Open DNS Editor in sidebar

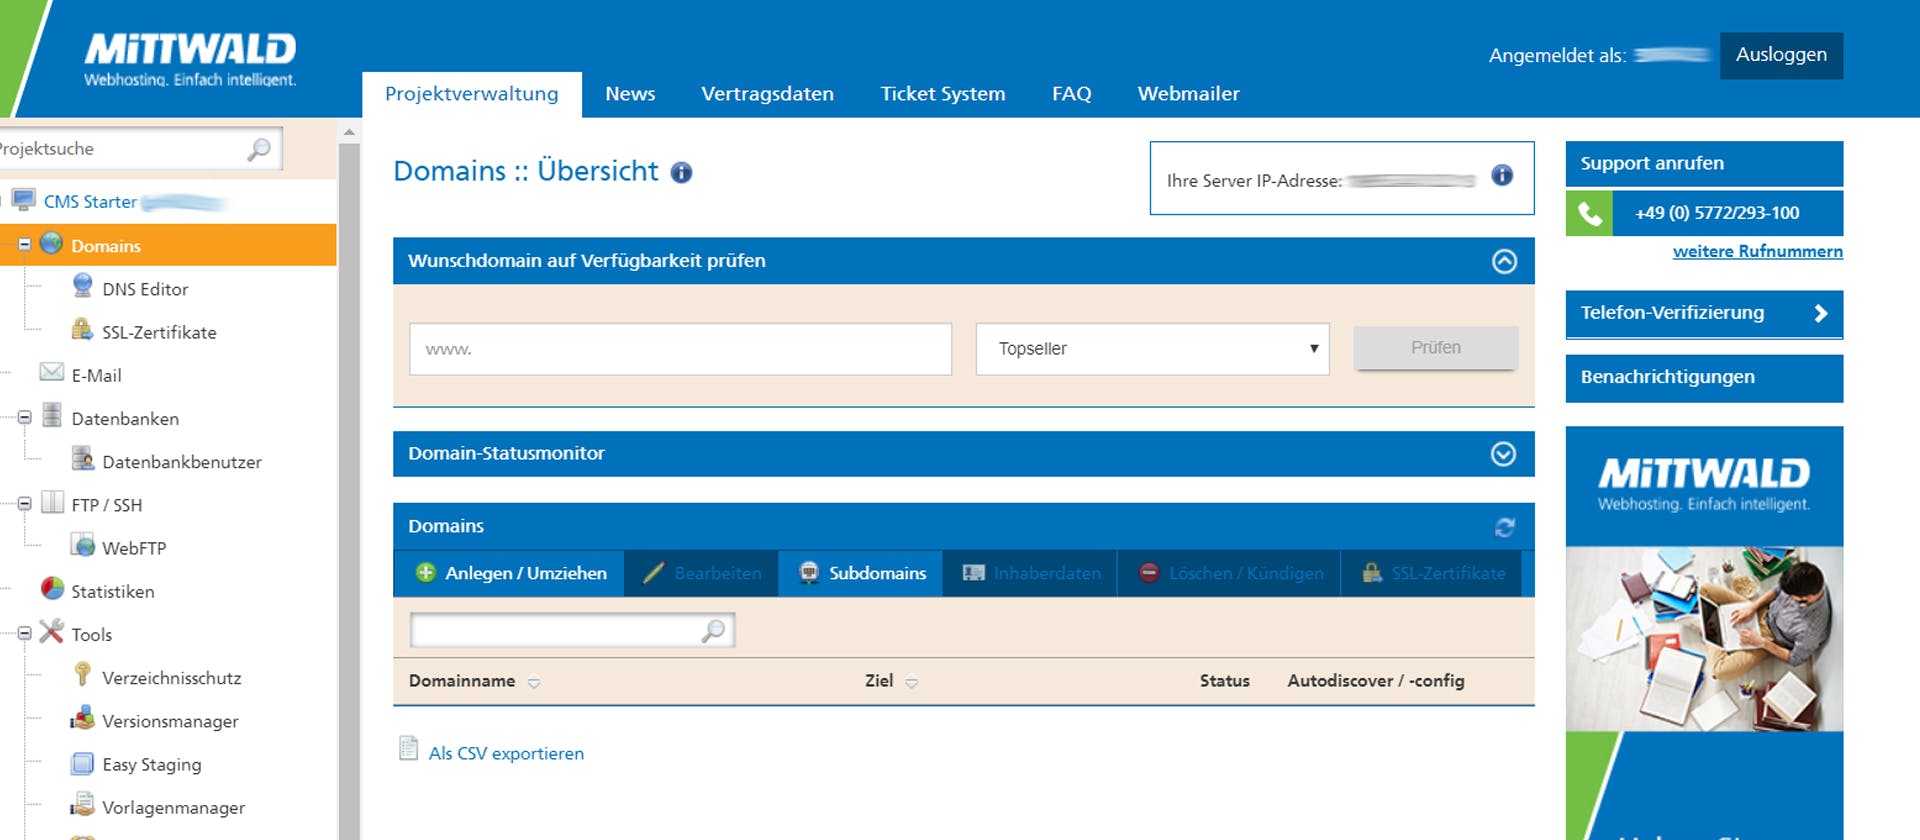tap(145, 289)
